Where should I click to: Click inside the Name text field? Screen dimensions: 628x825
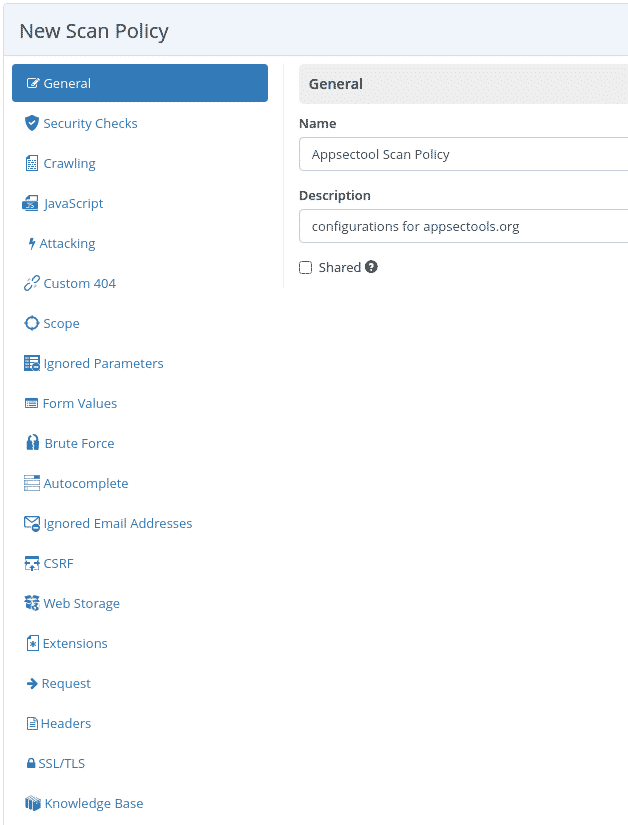tap(460, 154)
